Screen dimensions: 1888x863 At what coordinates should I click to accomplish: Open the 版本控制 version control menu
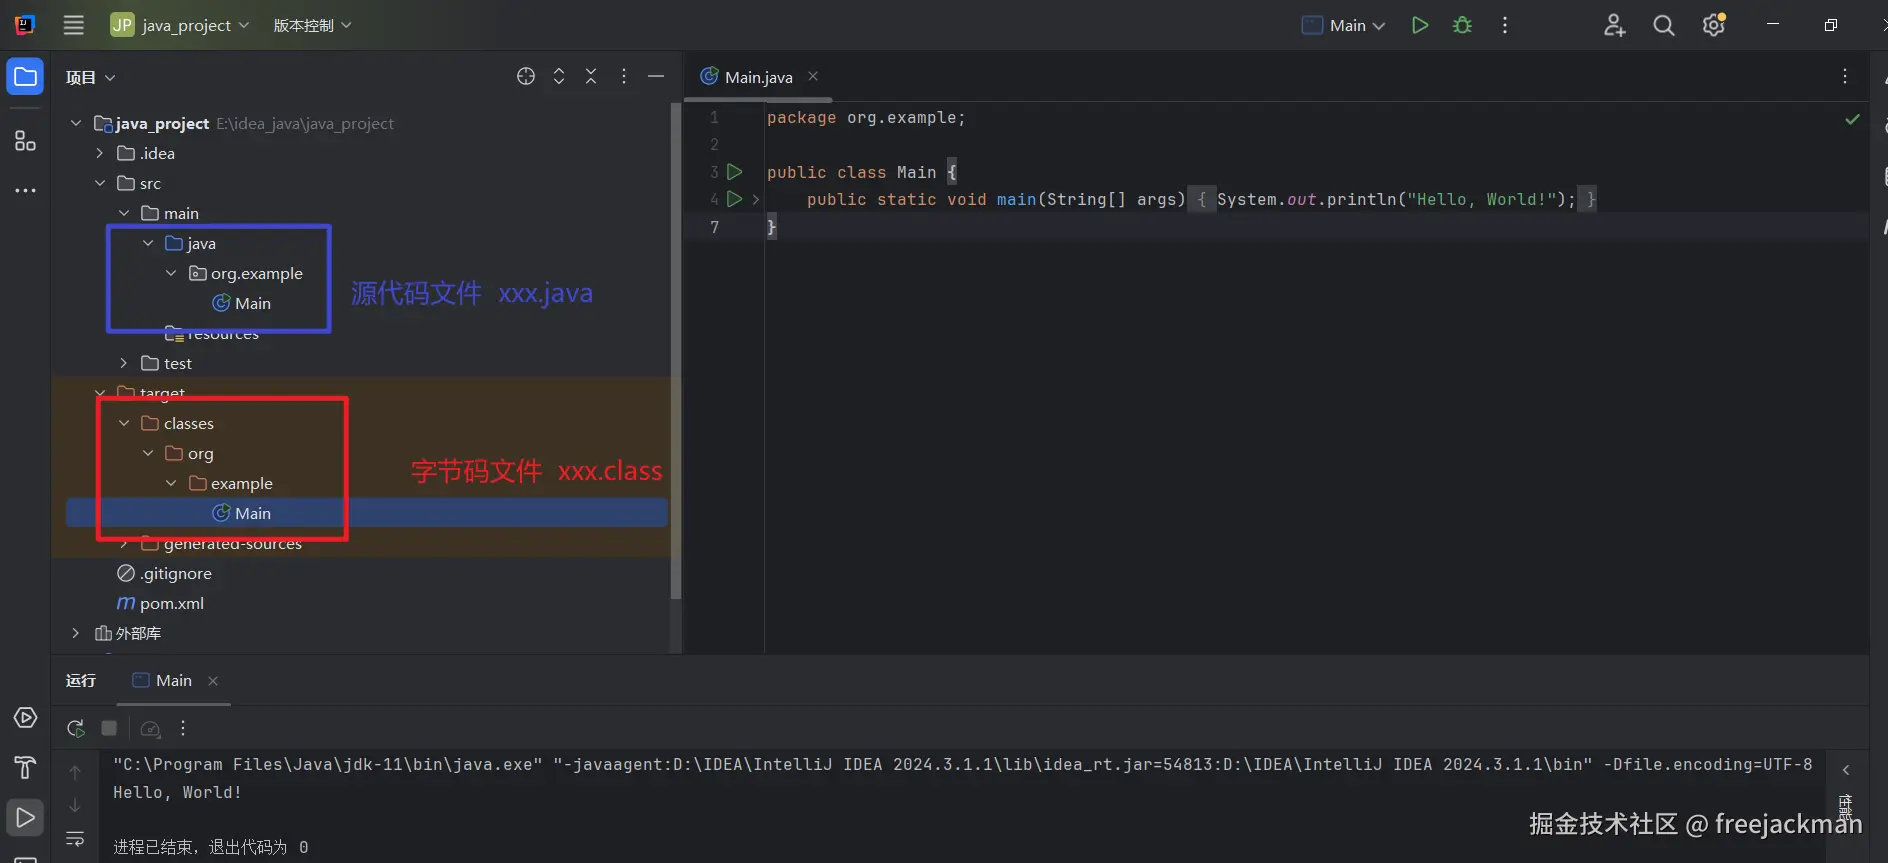click(312, 25)
